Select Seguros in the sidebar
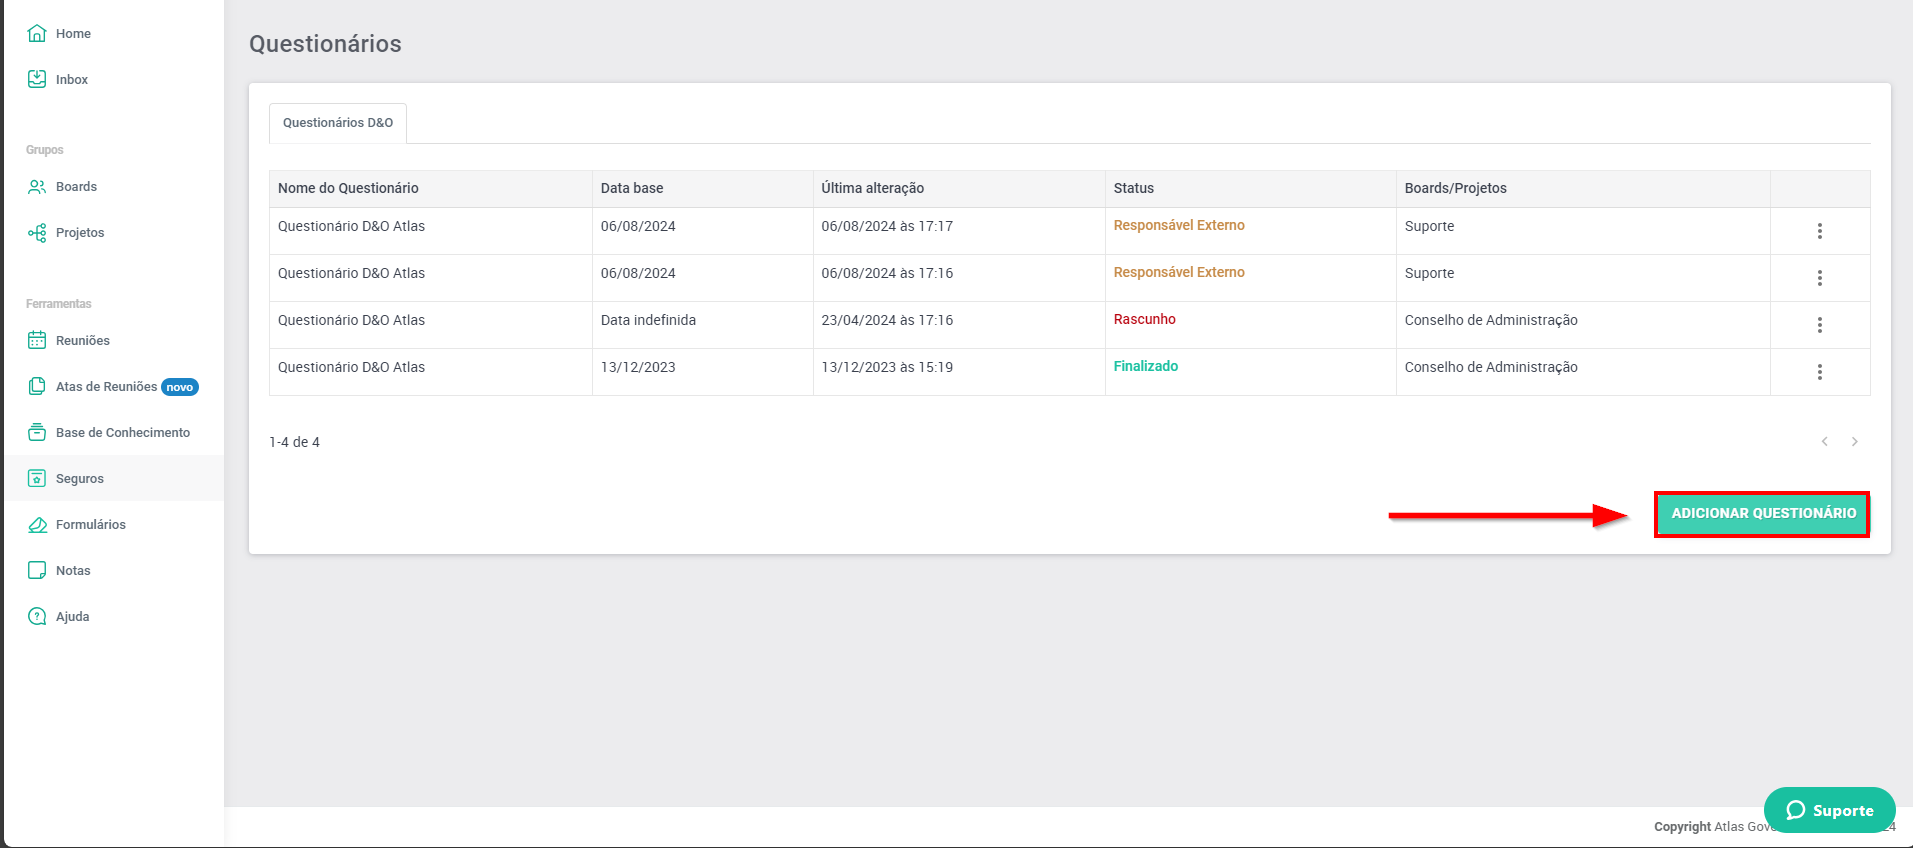 80,479
